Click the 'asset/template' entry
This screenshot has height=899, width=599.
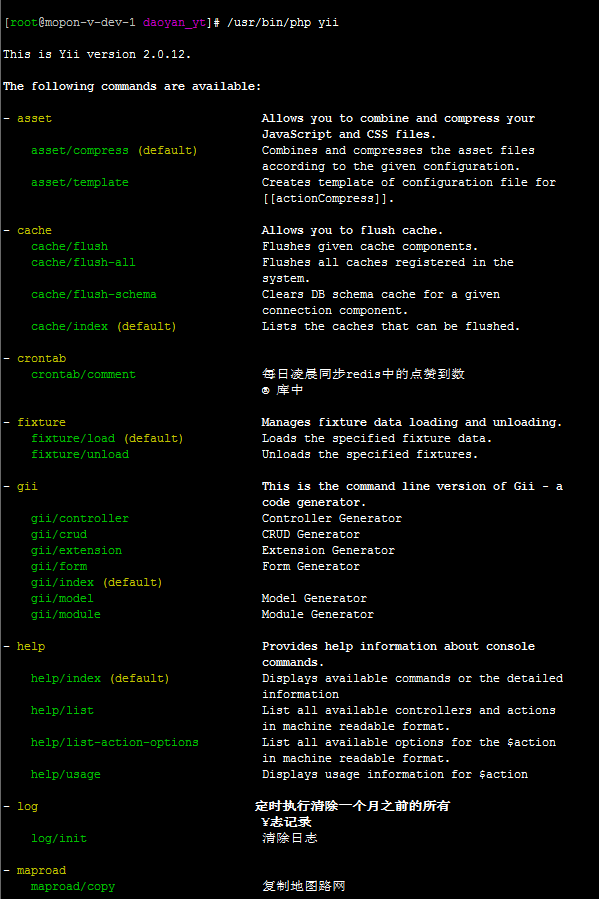tap(80, 182)
